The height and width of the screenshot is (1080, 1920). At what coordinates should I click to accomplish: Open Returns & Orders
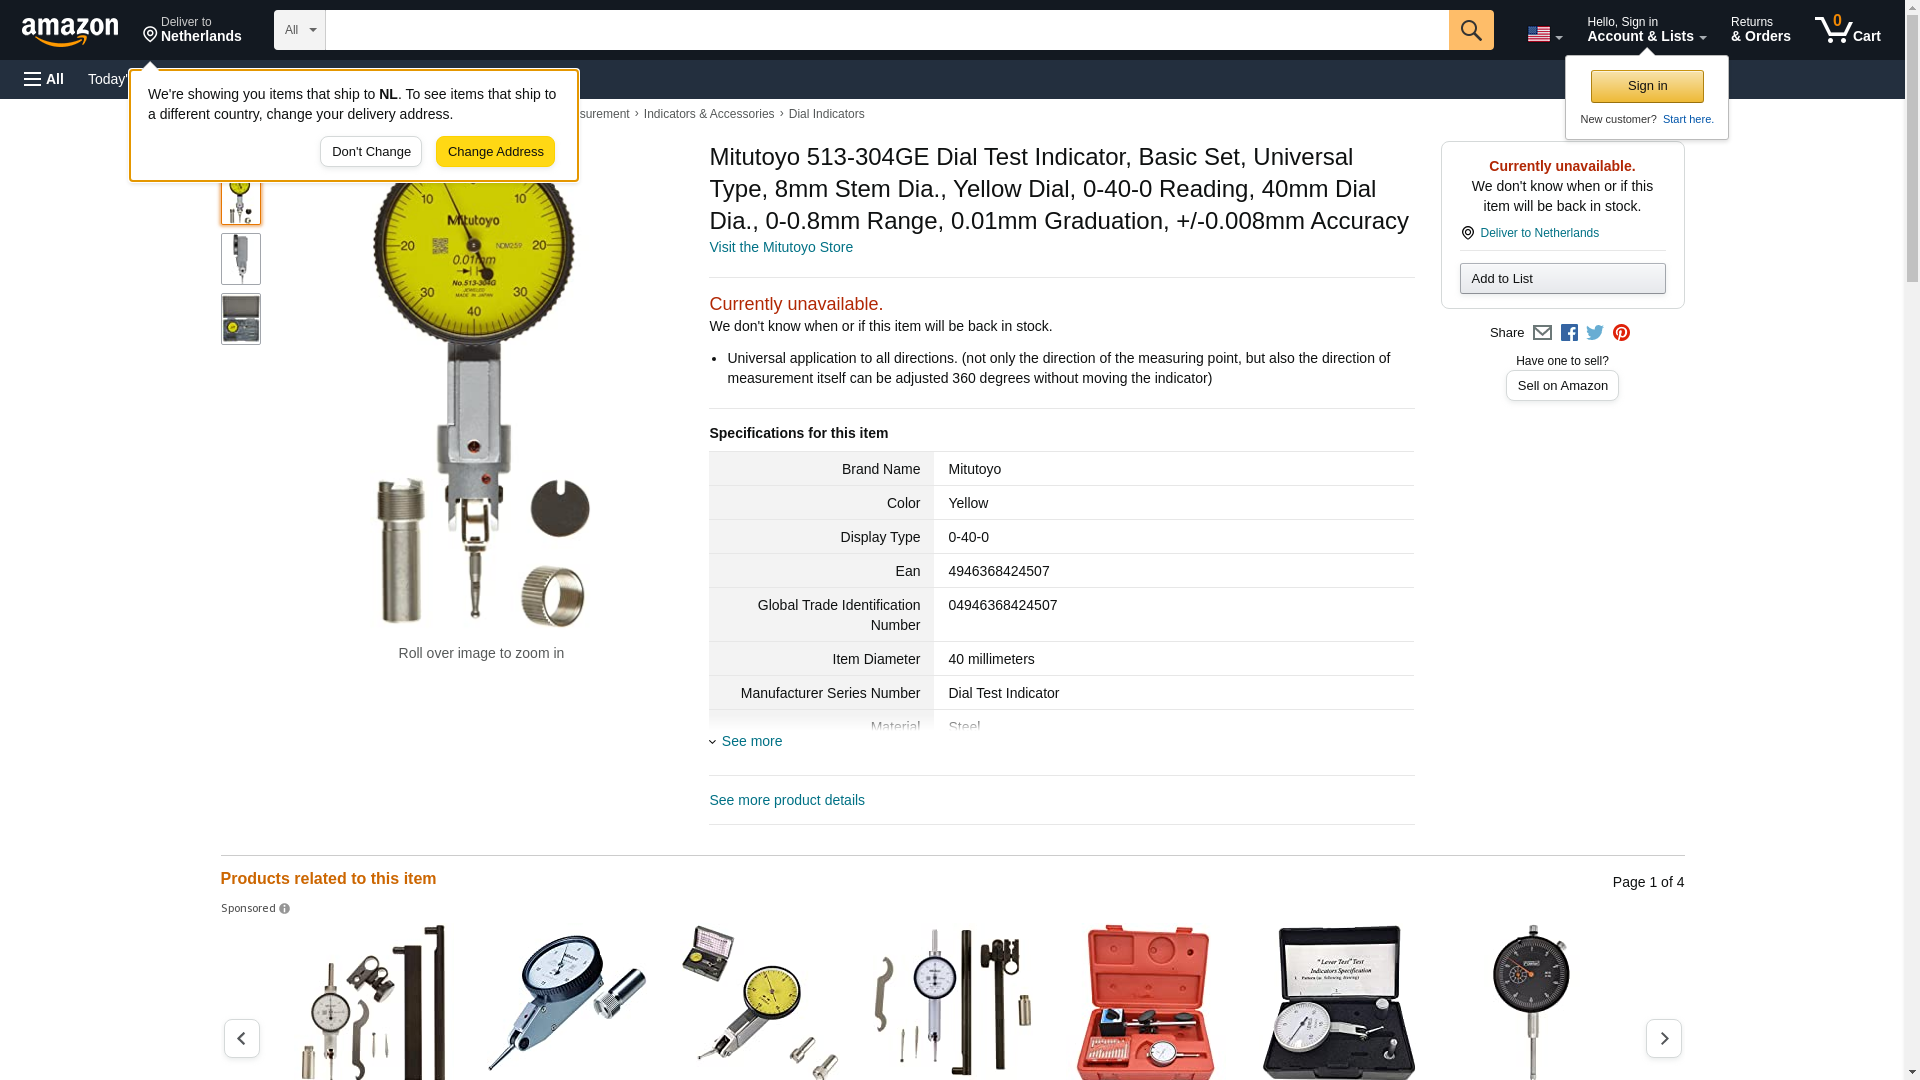pyautogui.click(x=1760, y=29)
